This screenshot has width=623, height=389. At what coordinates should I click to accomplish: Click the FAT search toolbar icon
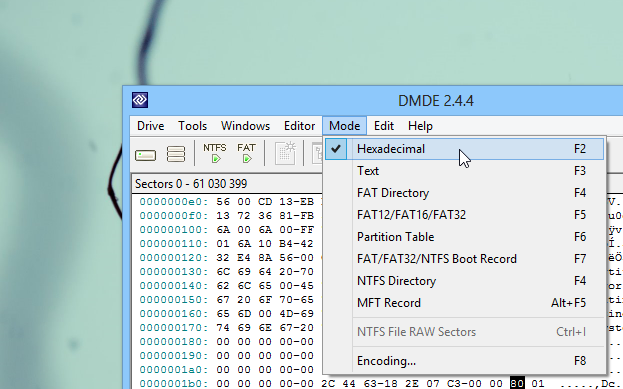click(x=246, y=153)
